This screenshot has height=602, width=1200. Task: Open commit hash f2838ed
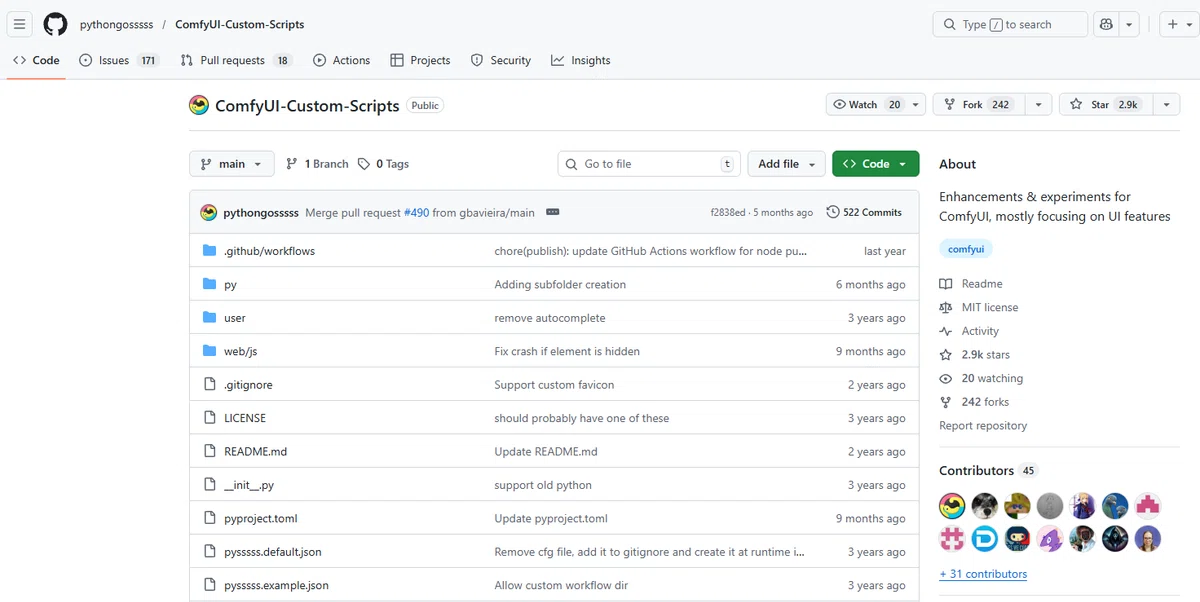(728, 213)
